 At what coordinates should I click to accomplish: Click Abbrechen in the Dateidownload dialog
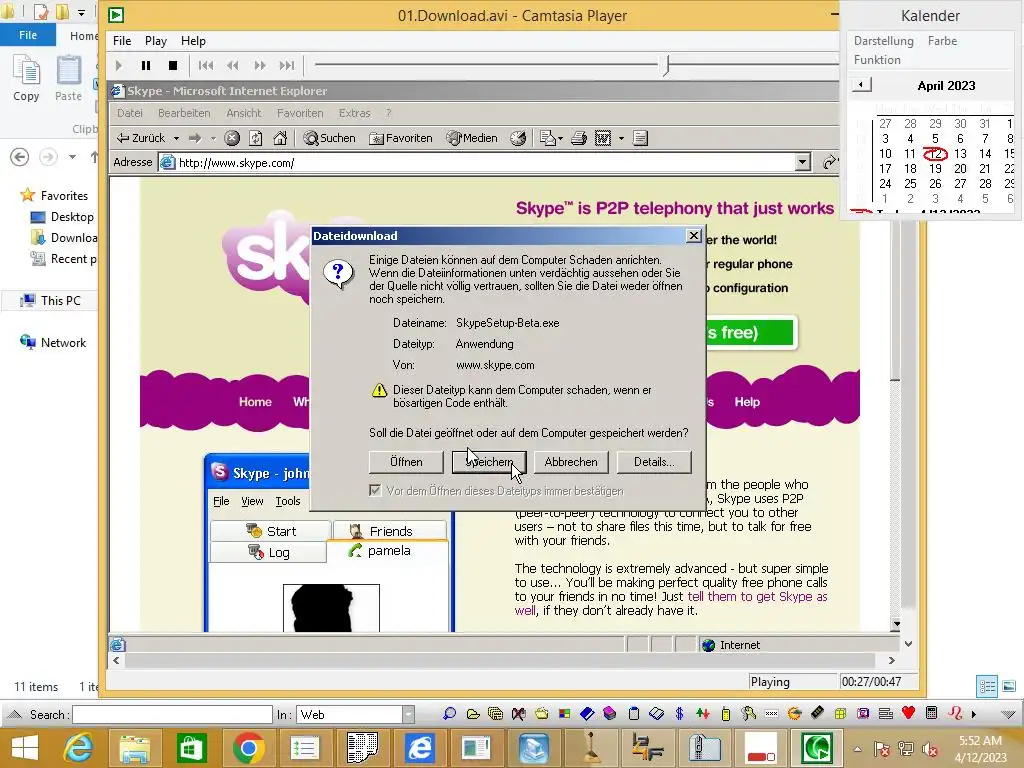tap(571, 462)
